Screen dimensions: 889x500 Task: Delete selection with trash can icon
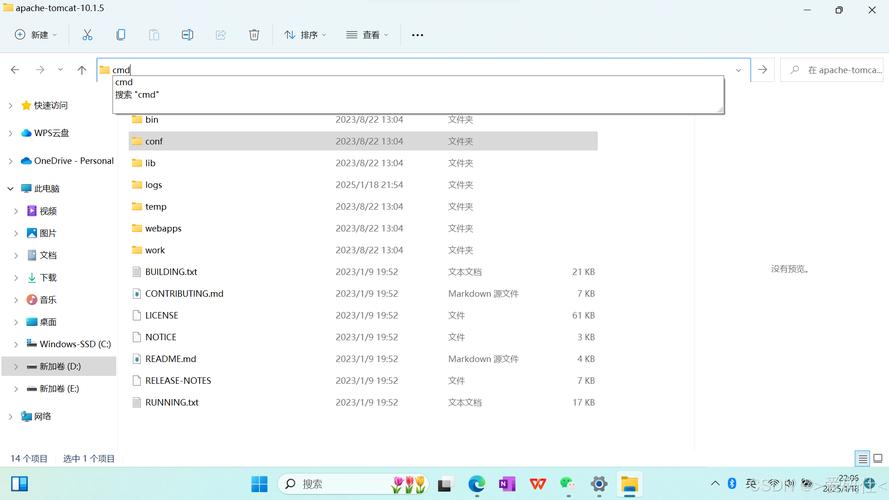coord(254,35)
